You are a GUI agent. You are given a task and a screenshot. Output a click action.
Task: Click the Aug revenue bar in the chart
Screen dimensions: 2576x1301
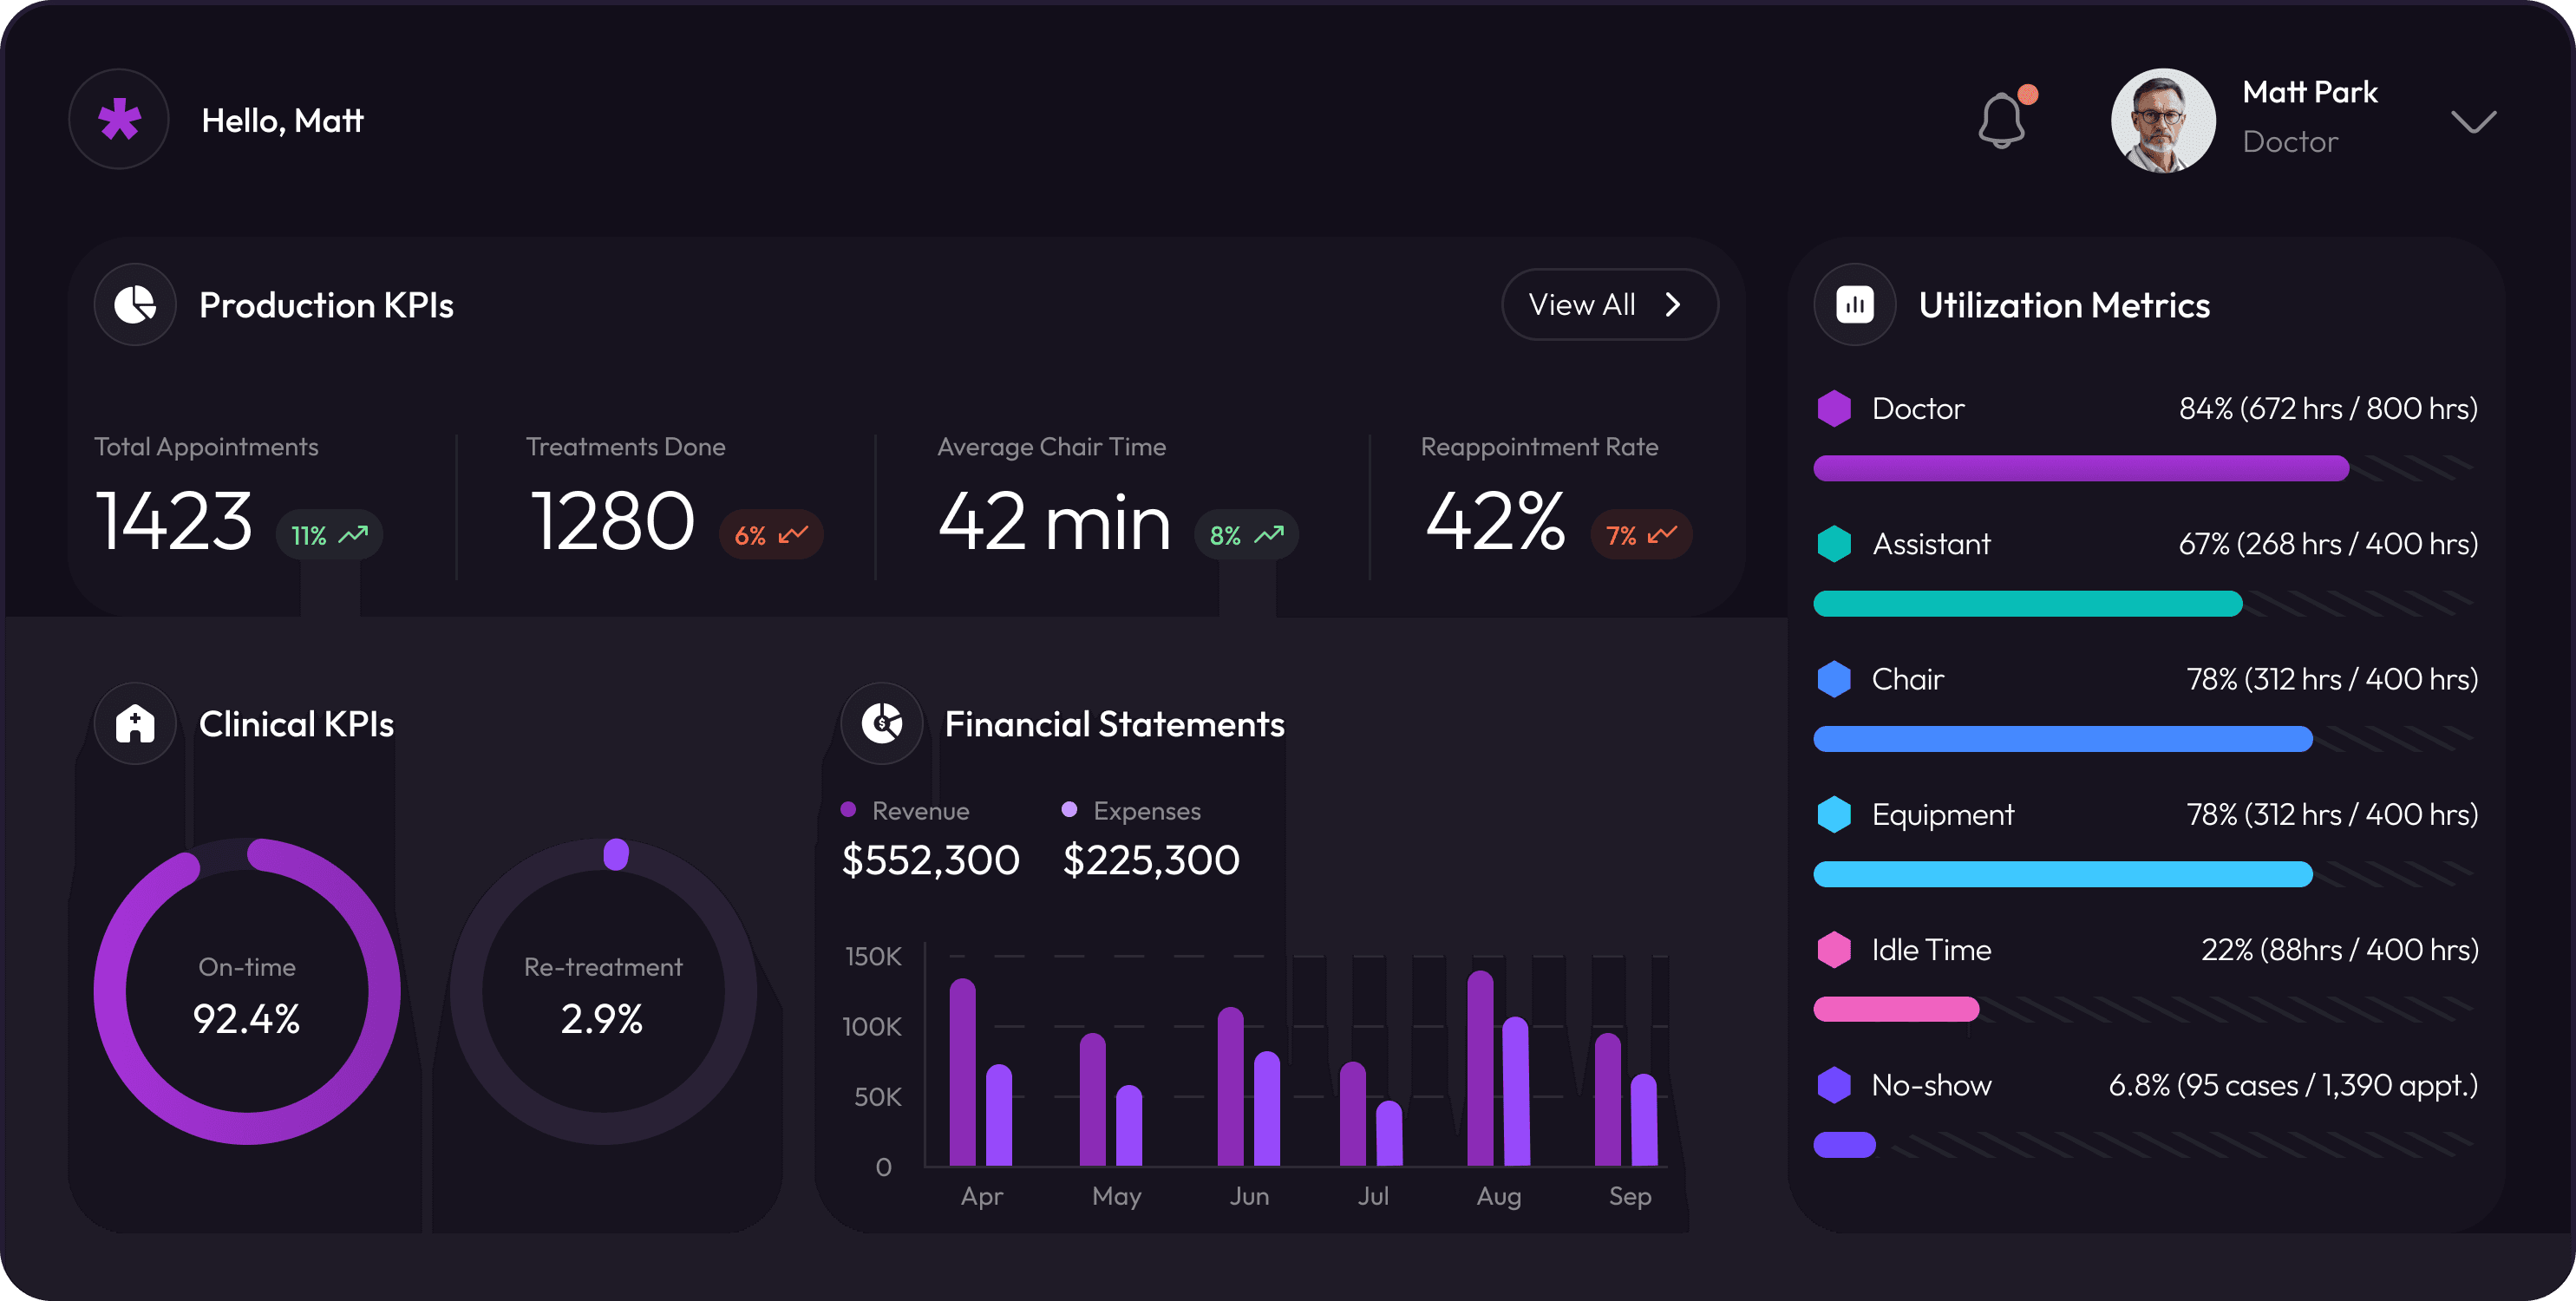click(1480, 1070)
